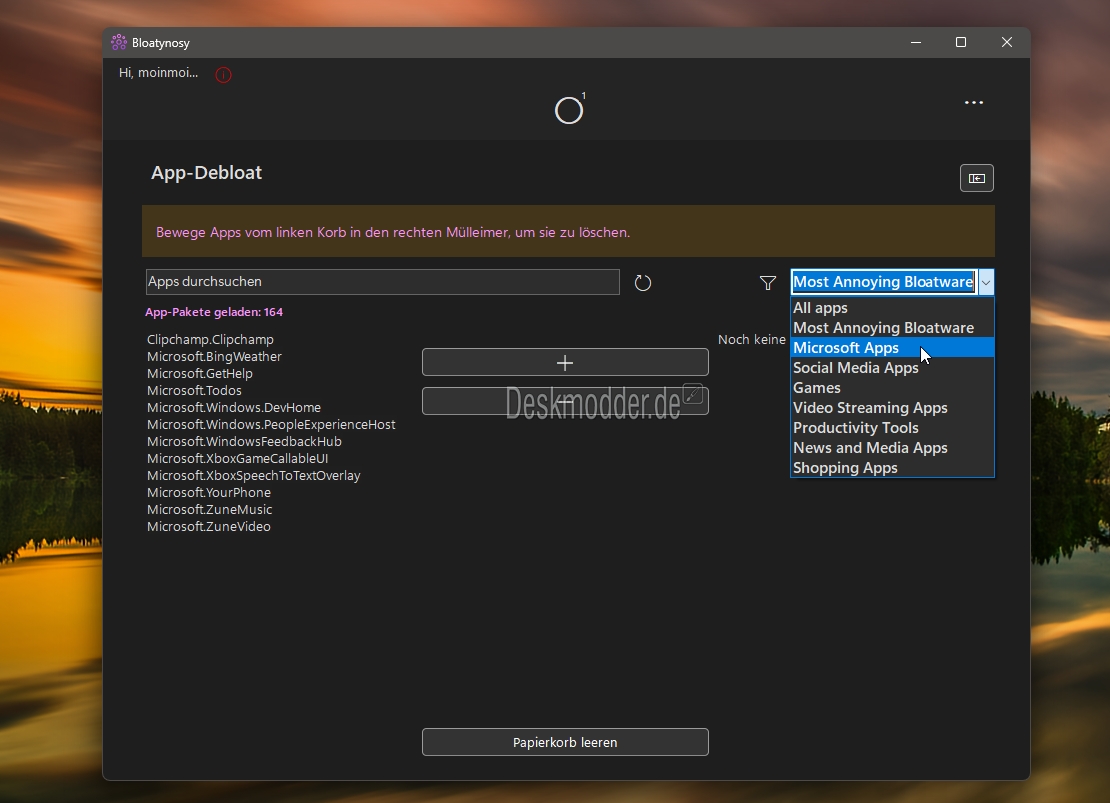Select Microsoft.GetHelp list entry

(200, 374)
